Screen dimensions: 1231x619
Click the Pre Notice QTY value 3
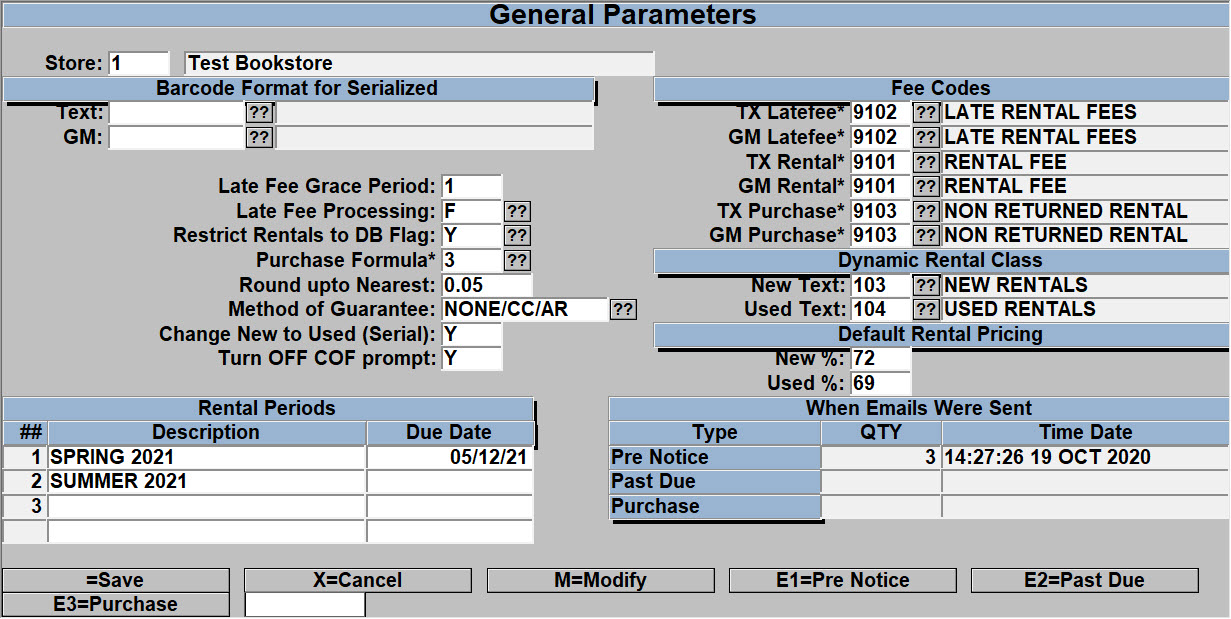pyautogui.click(x=881, y=457)
